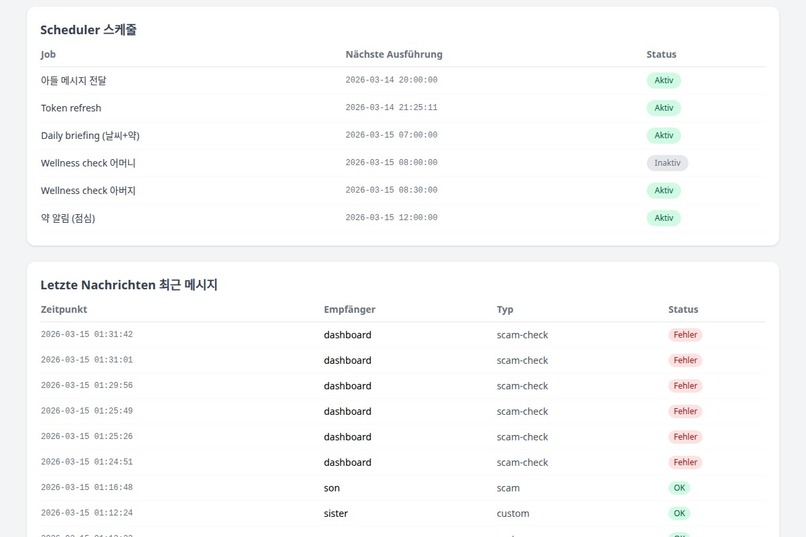Click the 2026-03-15 08:30:00 execution time
The width and height of the screenshot is (806, 537).
[391, 190]
